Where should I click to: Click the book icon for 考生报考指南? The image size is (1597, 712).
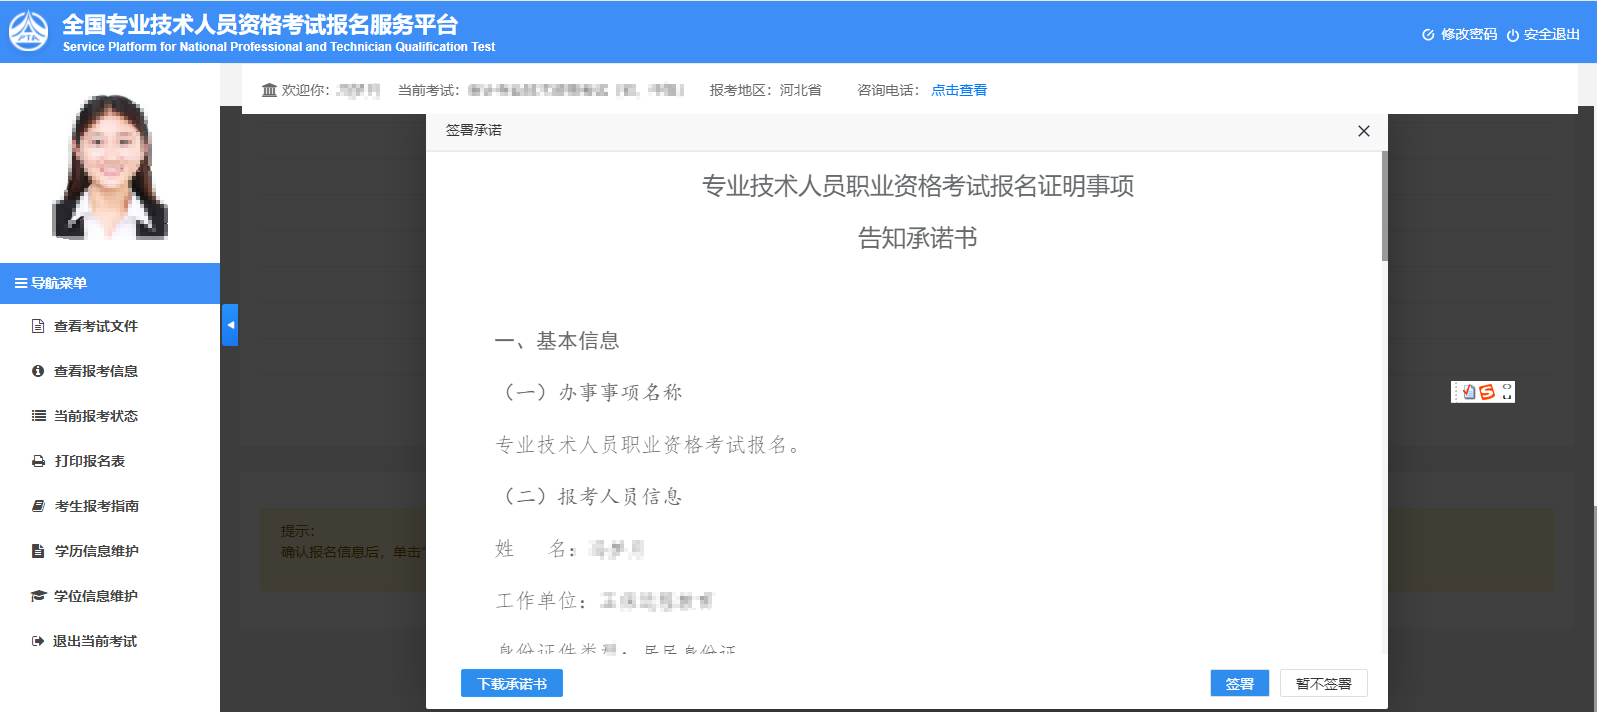(38, 506)
